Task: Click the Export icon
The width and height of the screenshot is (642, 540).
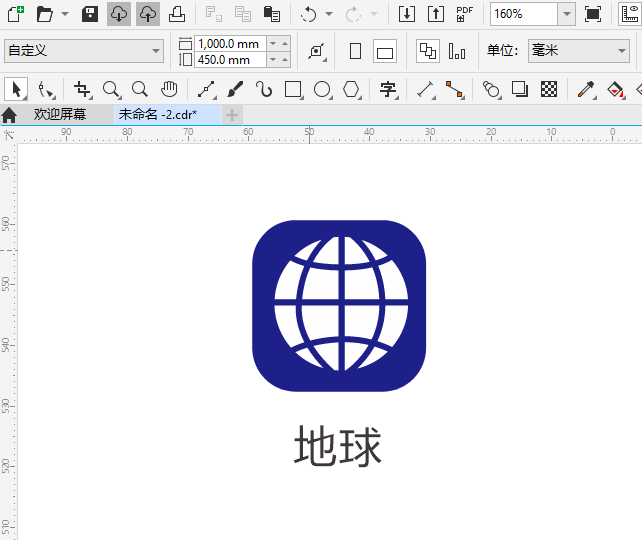Action: point(436,14)
